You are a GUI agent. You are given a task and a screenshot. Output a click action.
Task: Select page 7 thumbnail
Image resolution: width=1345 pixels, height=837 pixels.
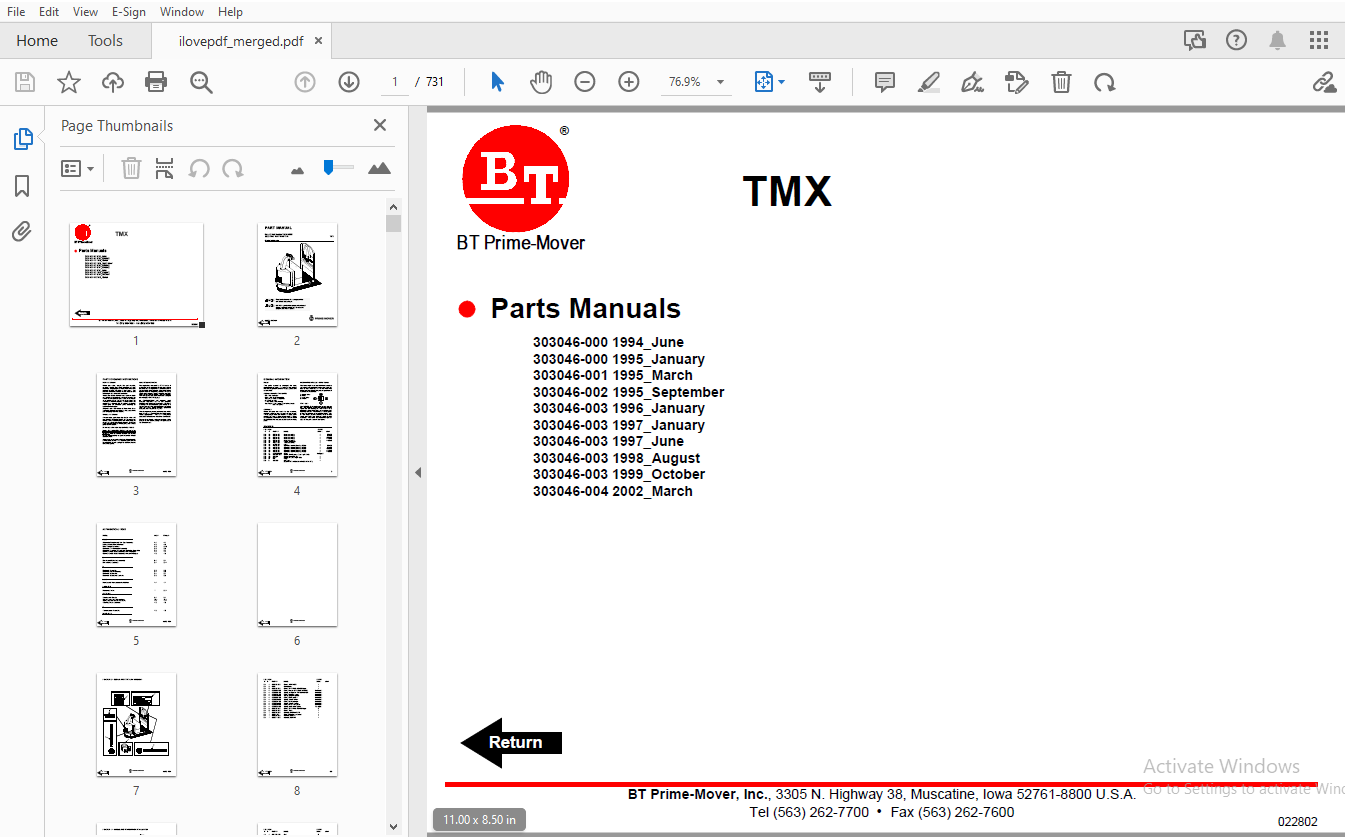point(137,725)
